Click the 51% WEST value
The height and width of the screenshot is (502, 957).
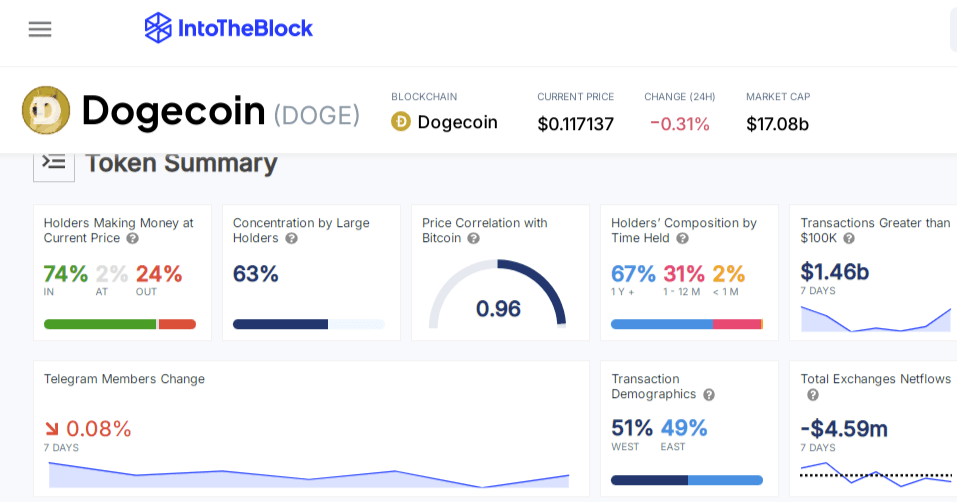(x=632, y=428)
